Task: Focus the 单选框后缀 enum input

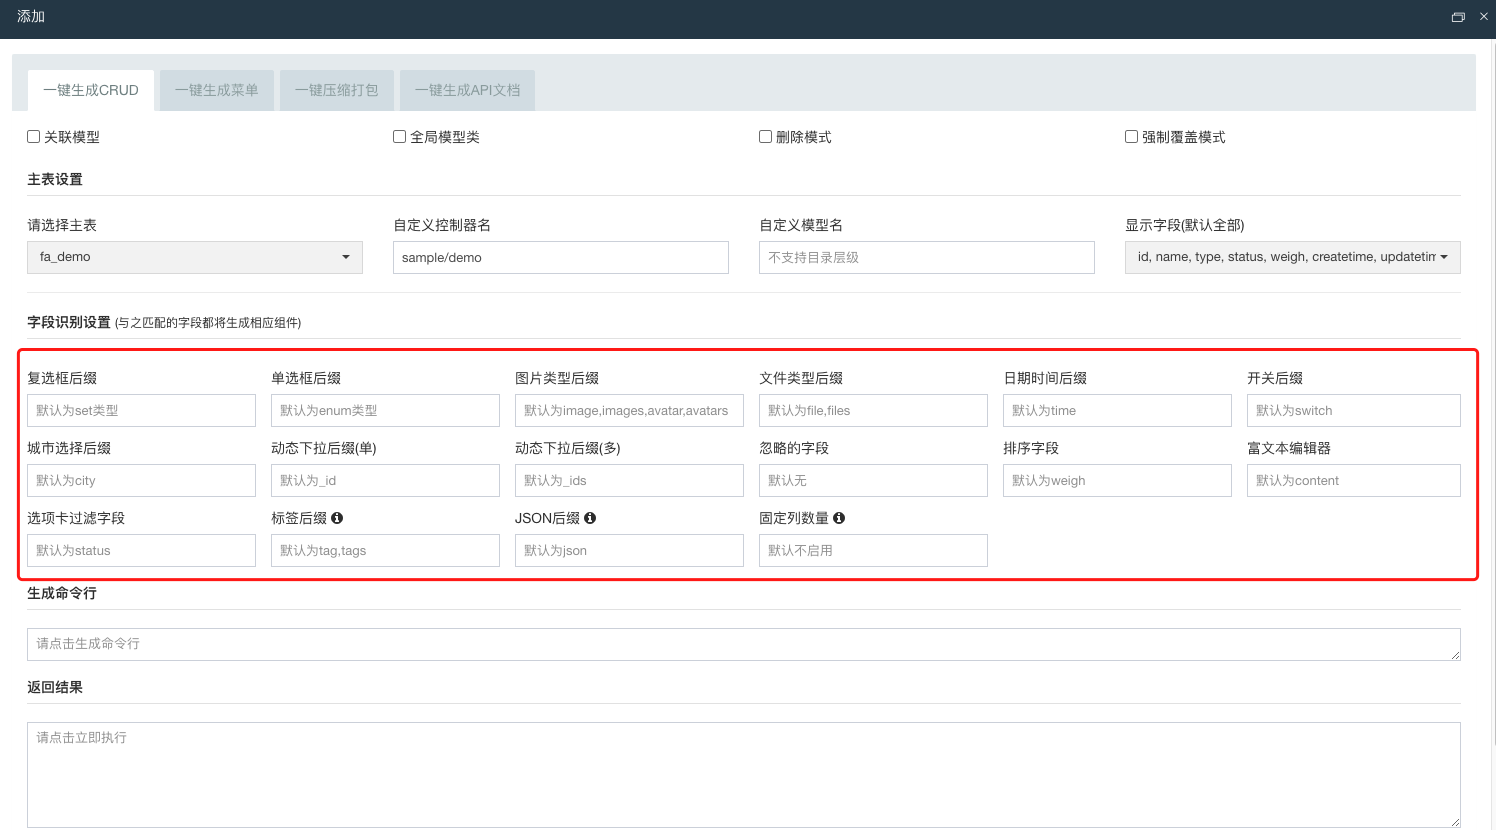Action: [x=385, y=410]
